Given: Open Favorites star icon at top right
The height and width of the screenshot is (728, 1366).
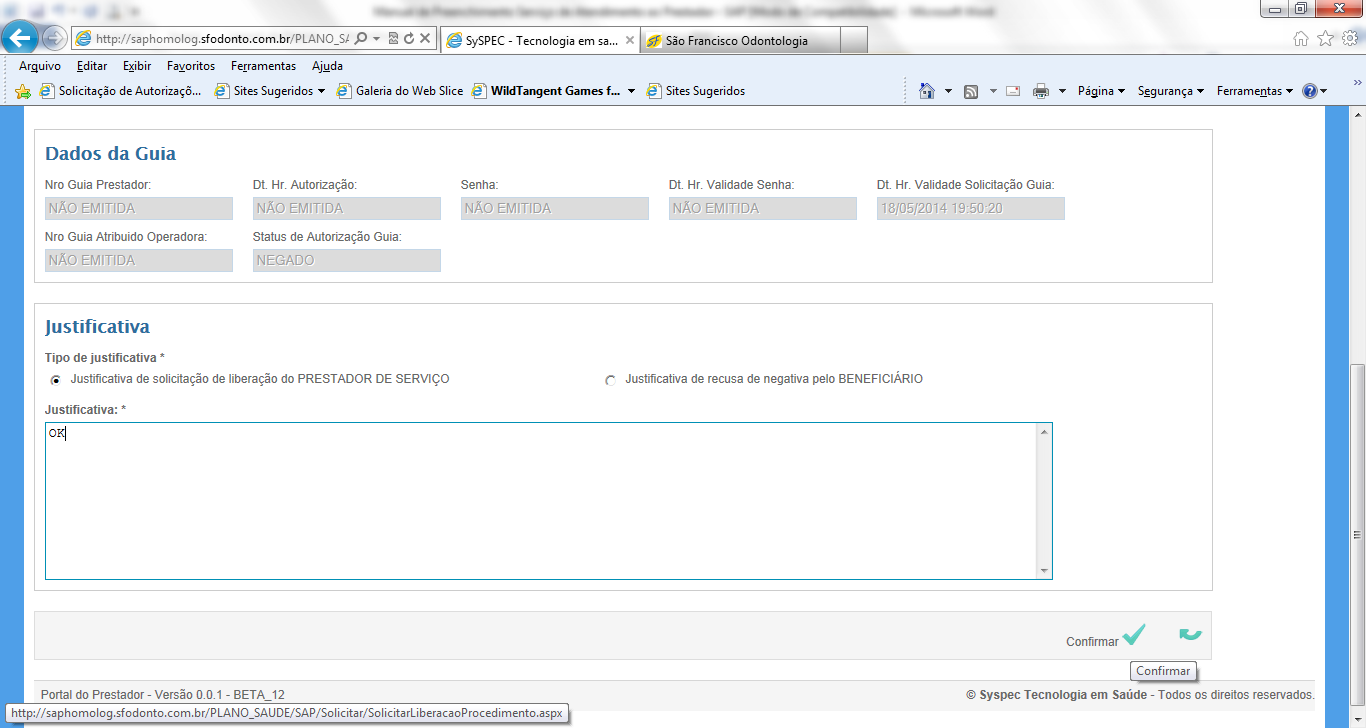Looking at the screenshot, I should coord(1325,39).
